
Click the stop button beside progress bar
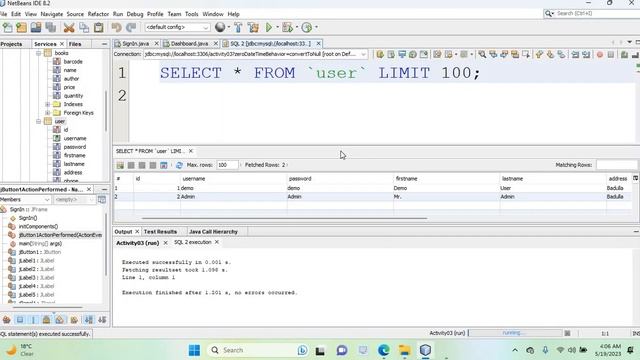567,333
